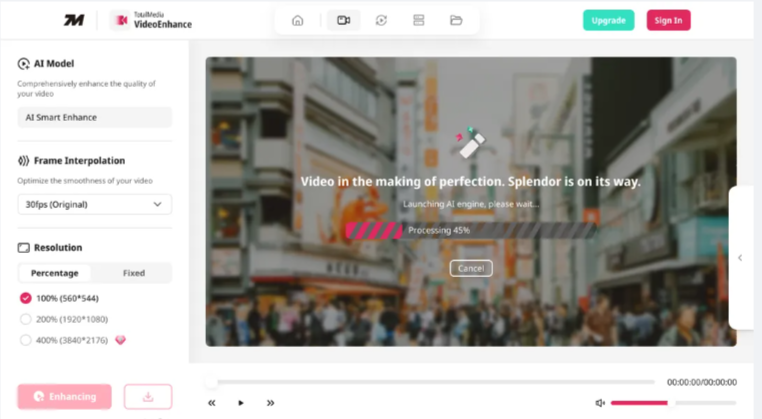Open the 30fps (Original) frame interpolation dropdown
Screen dimensions: 762x419
[x=94, y=204]
